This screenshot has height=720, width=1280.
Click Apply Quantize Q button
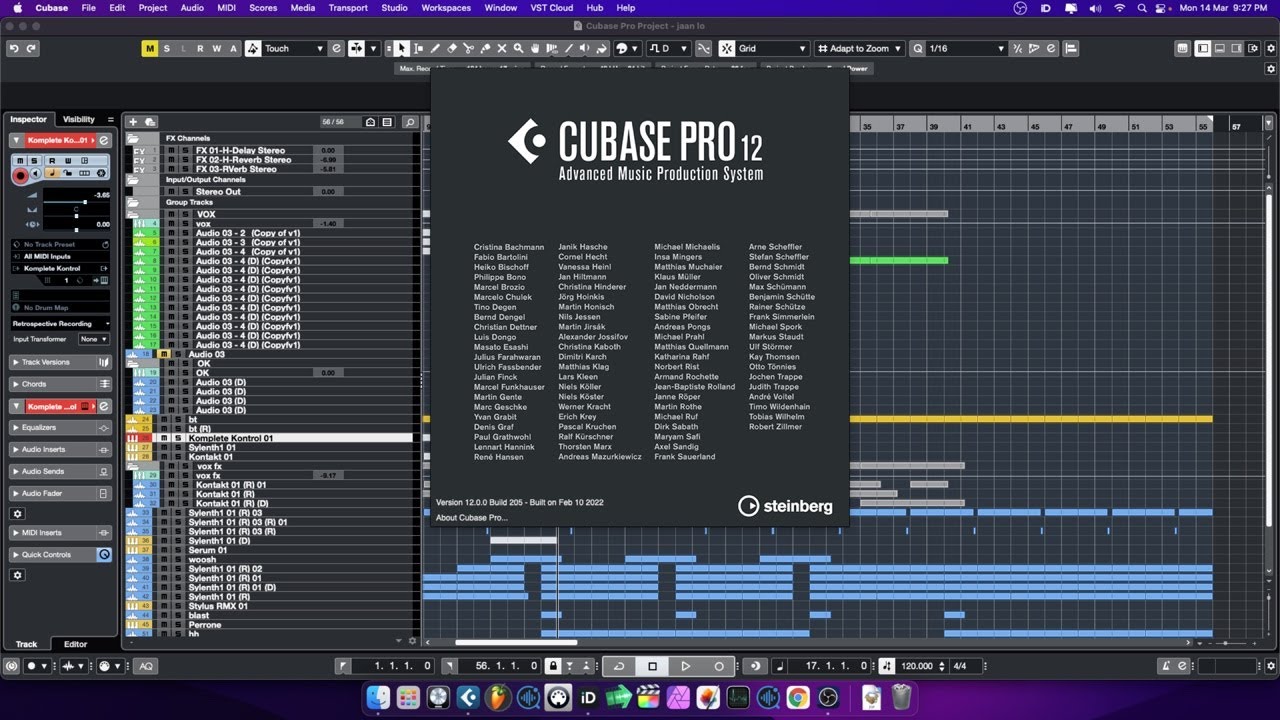[x=917, y=48]
